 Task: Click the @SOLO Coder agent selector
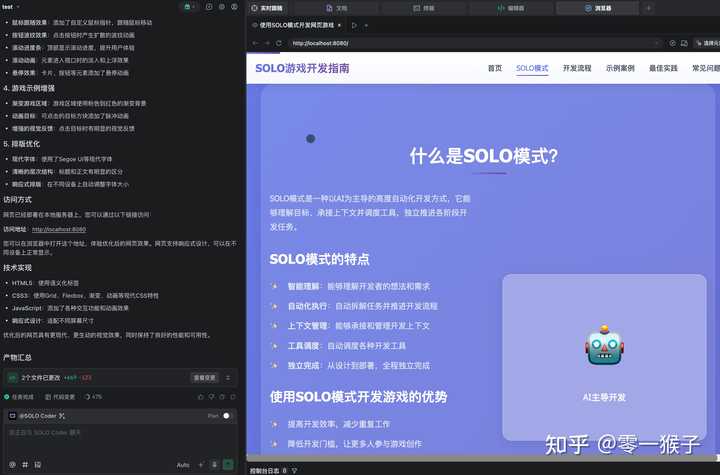click(x=37, y=416)
